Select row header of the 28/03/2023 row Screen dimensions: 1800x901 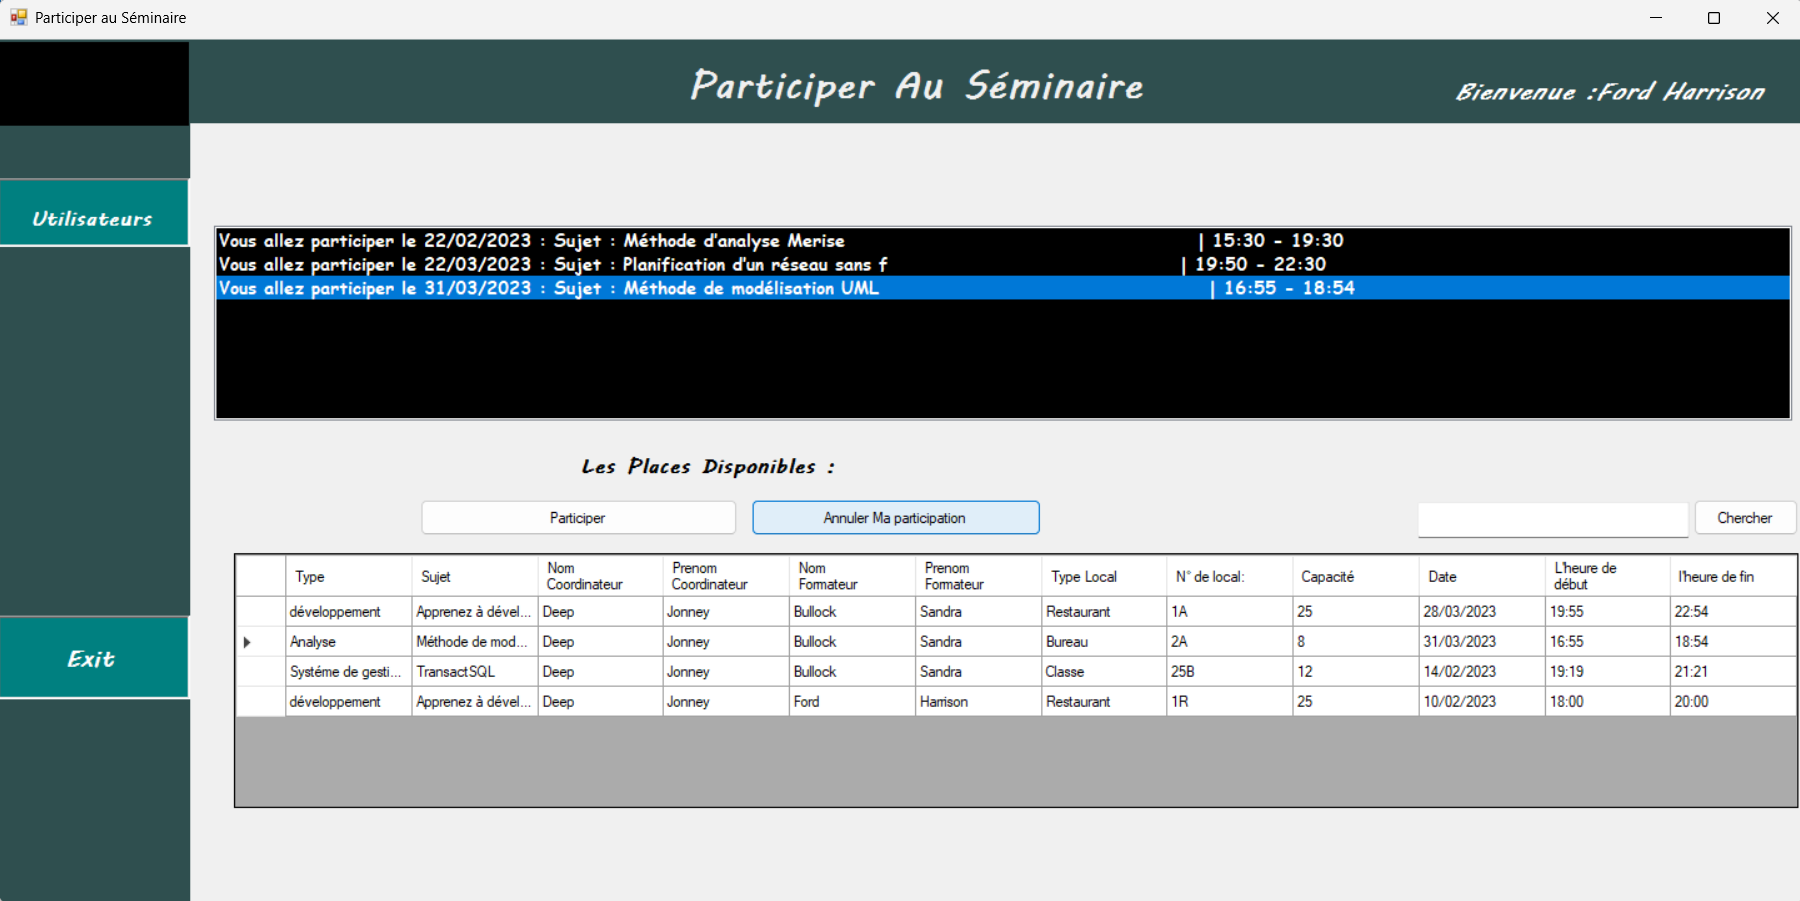[x=260, y=612]
